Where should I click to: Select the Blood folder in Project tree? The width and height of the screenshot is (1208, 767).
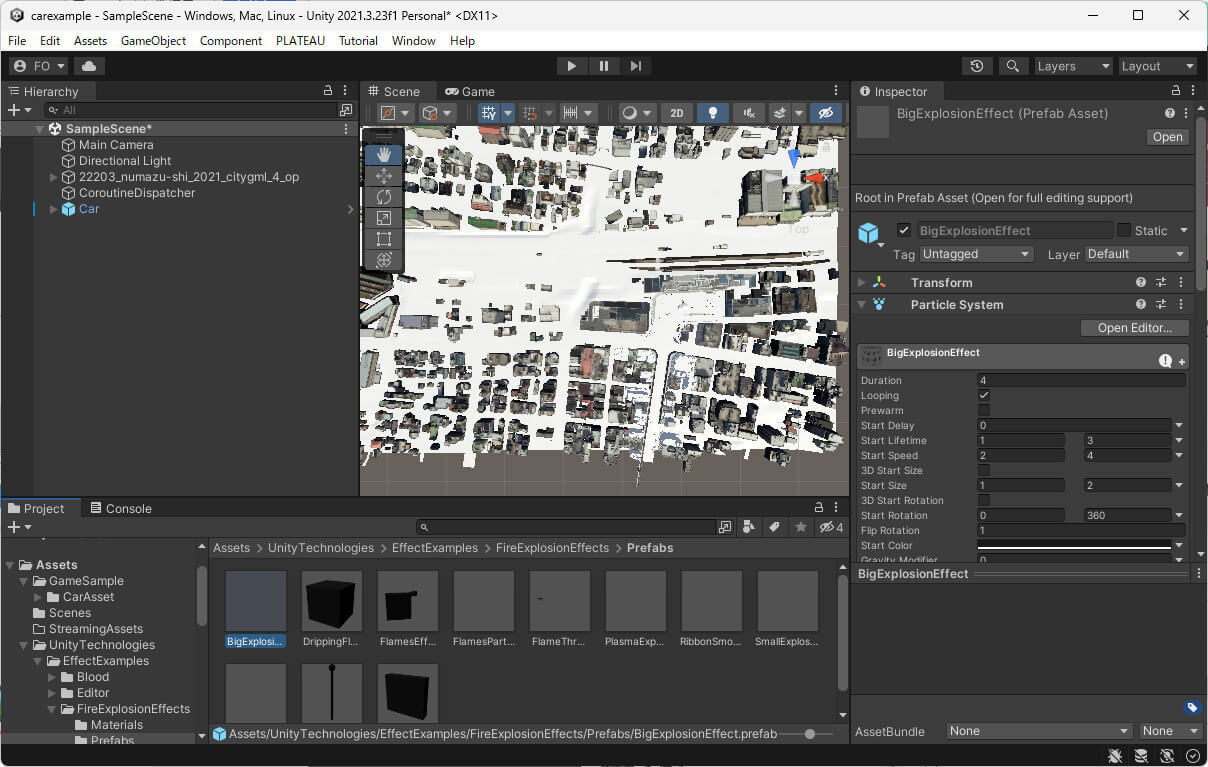(x=93, y=677)
